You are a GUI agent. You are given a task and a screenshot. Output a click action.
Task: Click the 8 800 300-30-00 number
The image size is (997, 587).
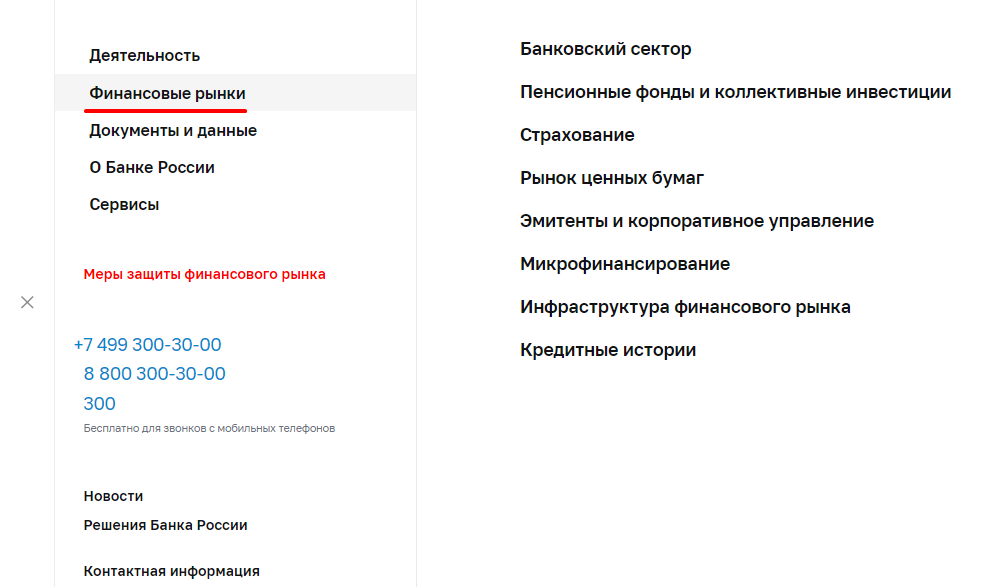(154, 374)
